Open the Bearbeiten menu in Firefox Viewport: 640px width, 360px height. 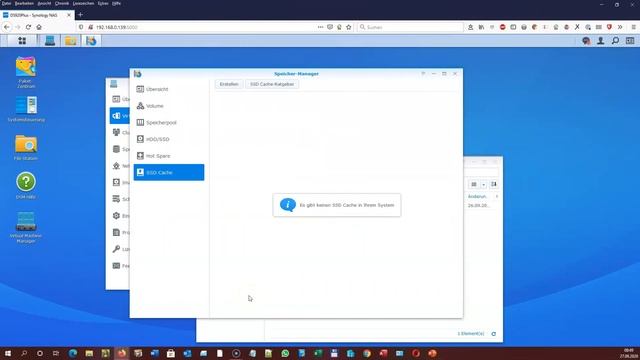coord(24,3)
